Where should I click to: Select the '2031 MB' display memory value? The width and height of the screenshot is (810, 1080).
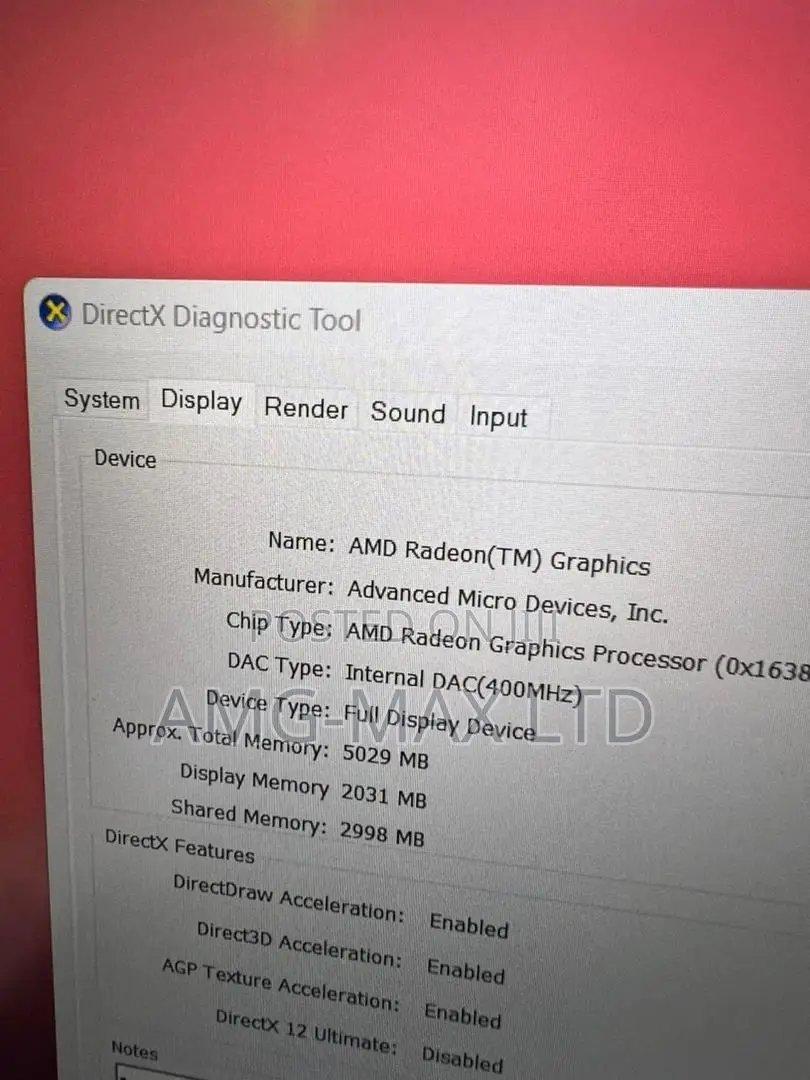pos(384,796)
